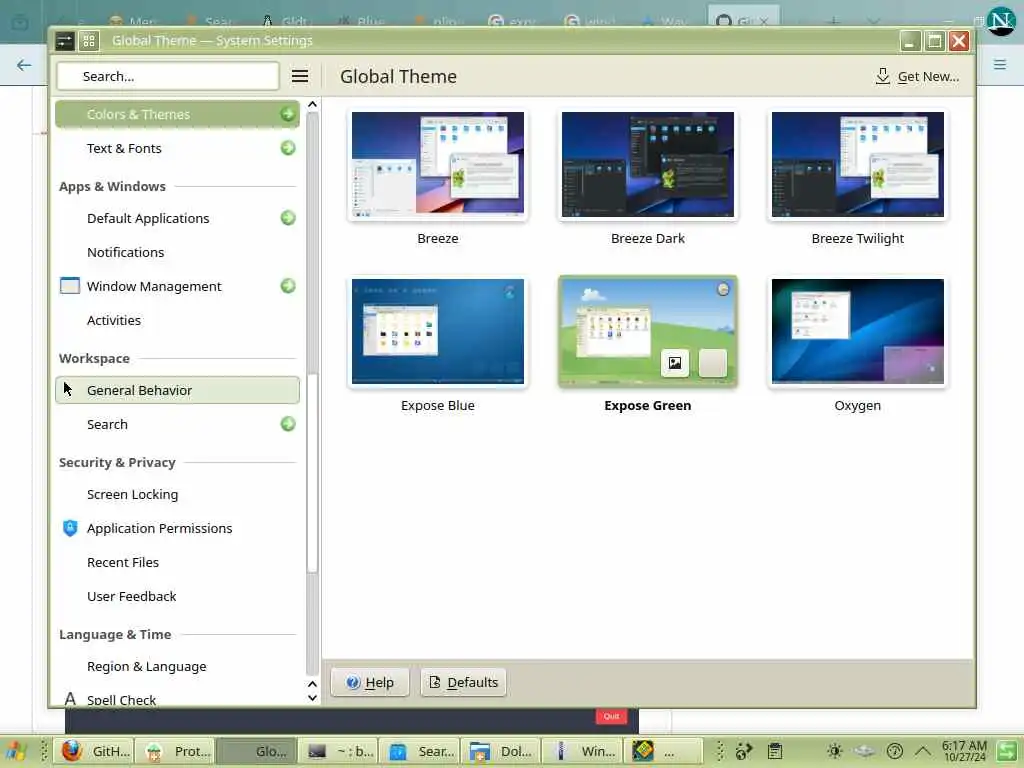The image size is (1024, 768).
Task: Open Default Applications settings
Action: click(177, 218)
